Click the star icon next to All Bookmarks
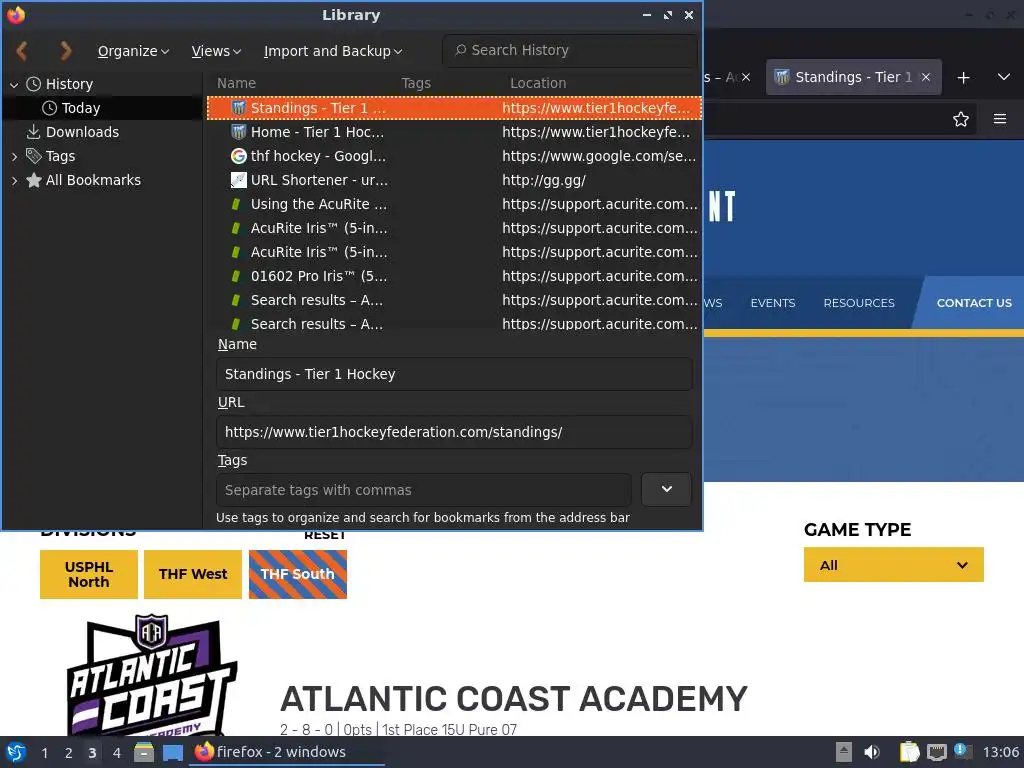 pyautogui.click(x=34, y=180)
